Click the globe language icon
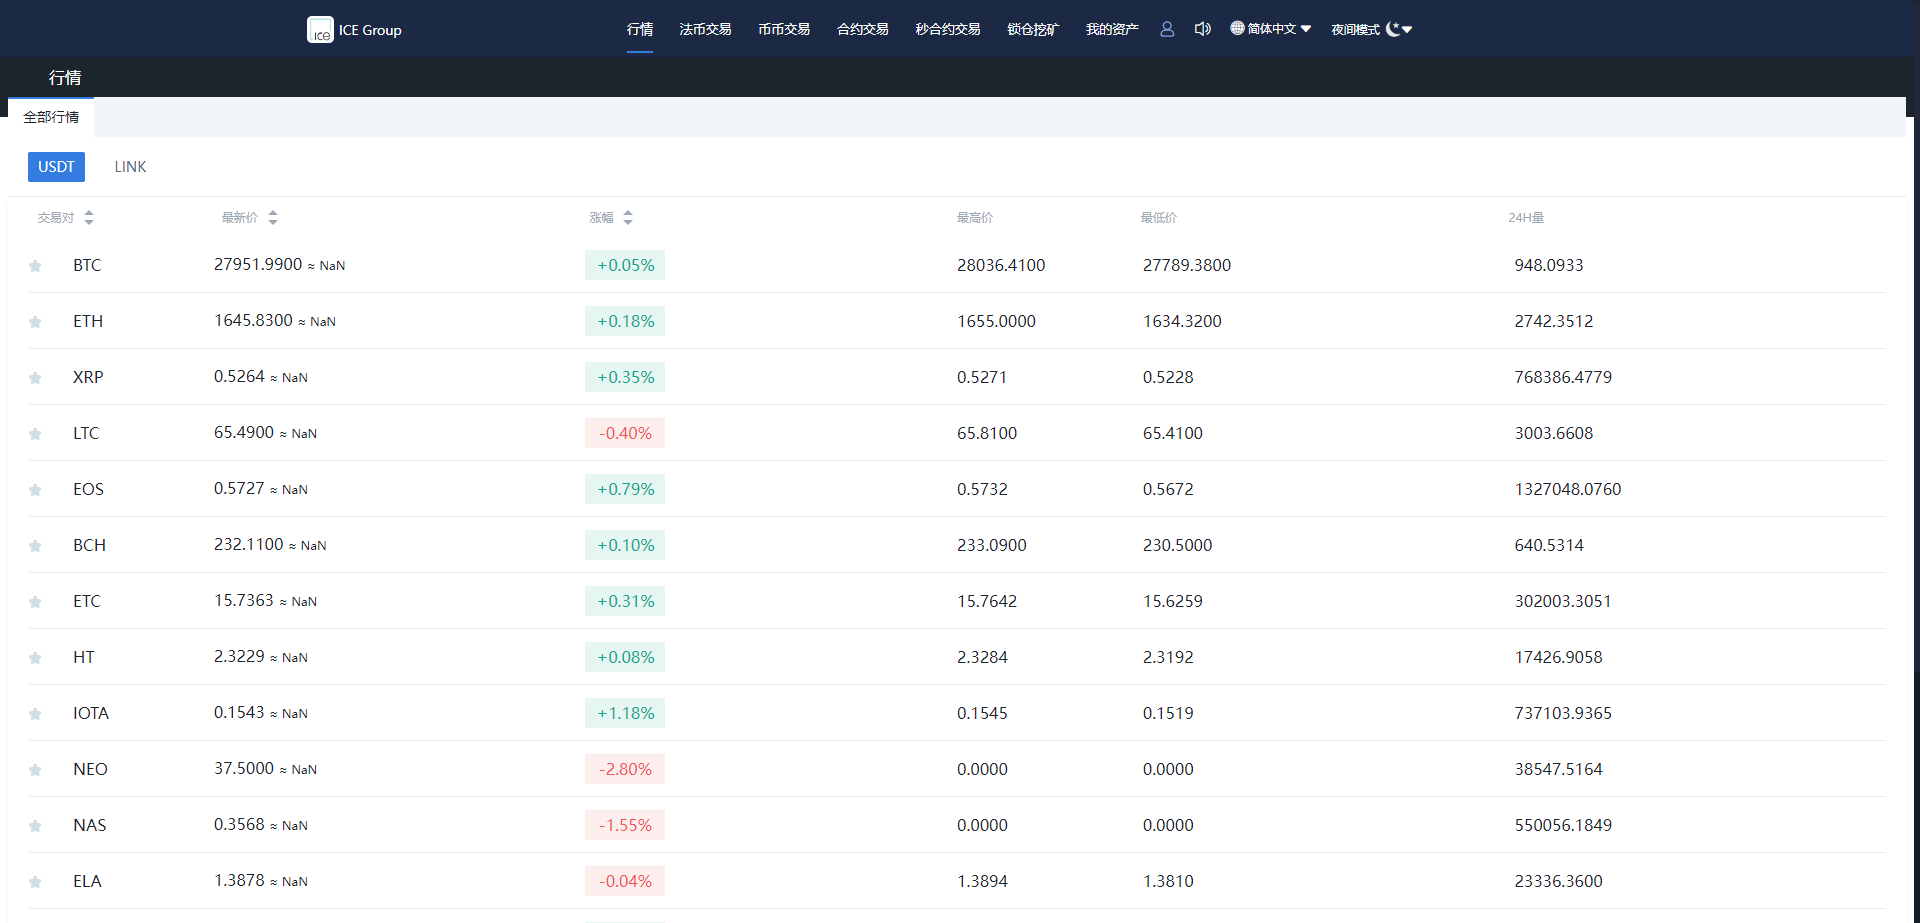Image resolution: width=1920 pixels, height=923 pixels. 1238,28
